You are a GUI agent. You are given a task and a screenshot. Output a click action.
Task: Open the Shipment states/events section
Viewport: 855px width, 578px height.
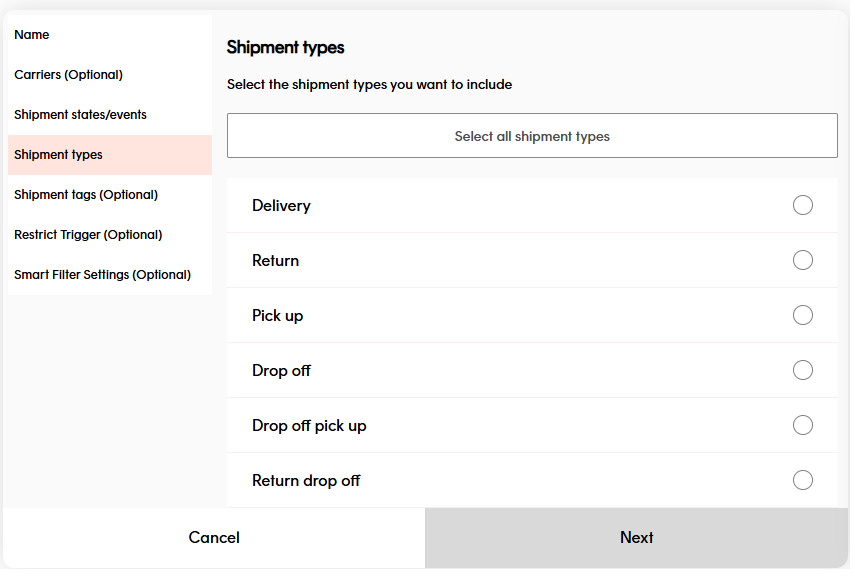[x=80, y=114]
